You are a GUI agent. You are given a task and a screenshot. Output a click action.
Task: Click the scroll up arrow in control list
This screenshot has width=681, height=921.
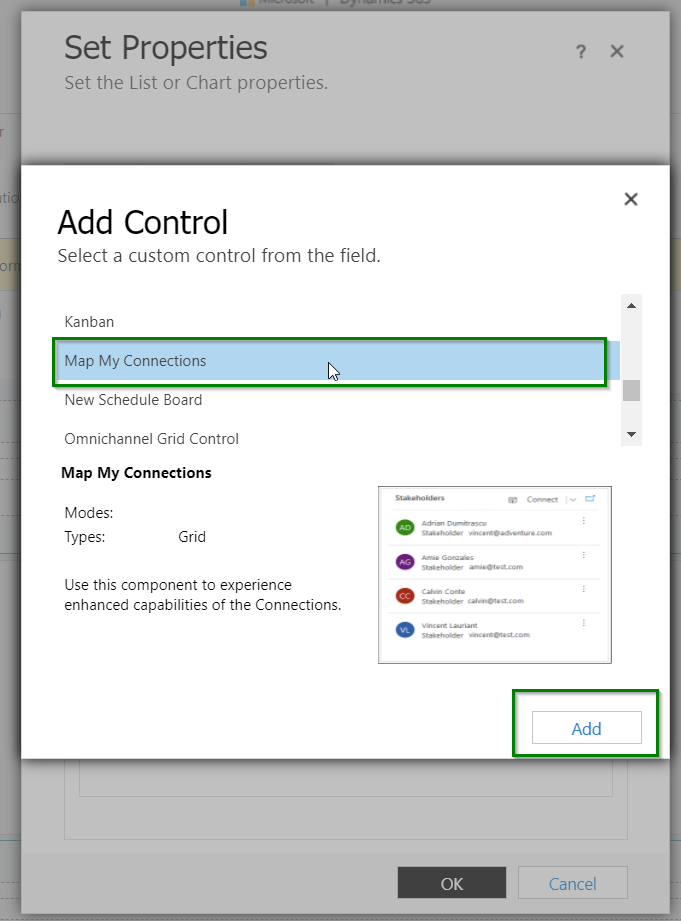point(631,305)
